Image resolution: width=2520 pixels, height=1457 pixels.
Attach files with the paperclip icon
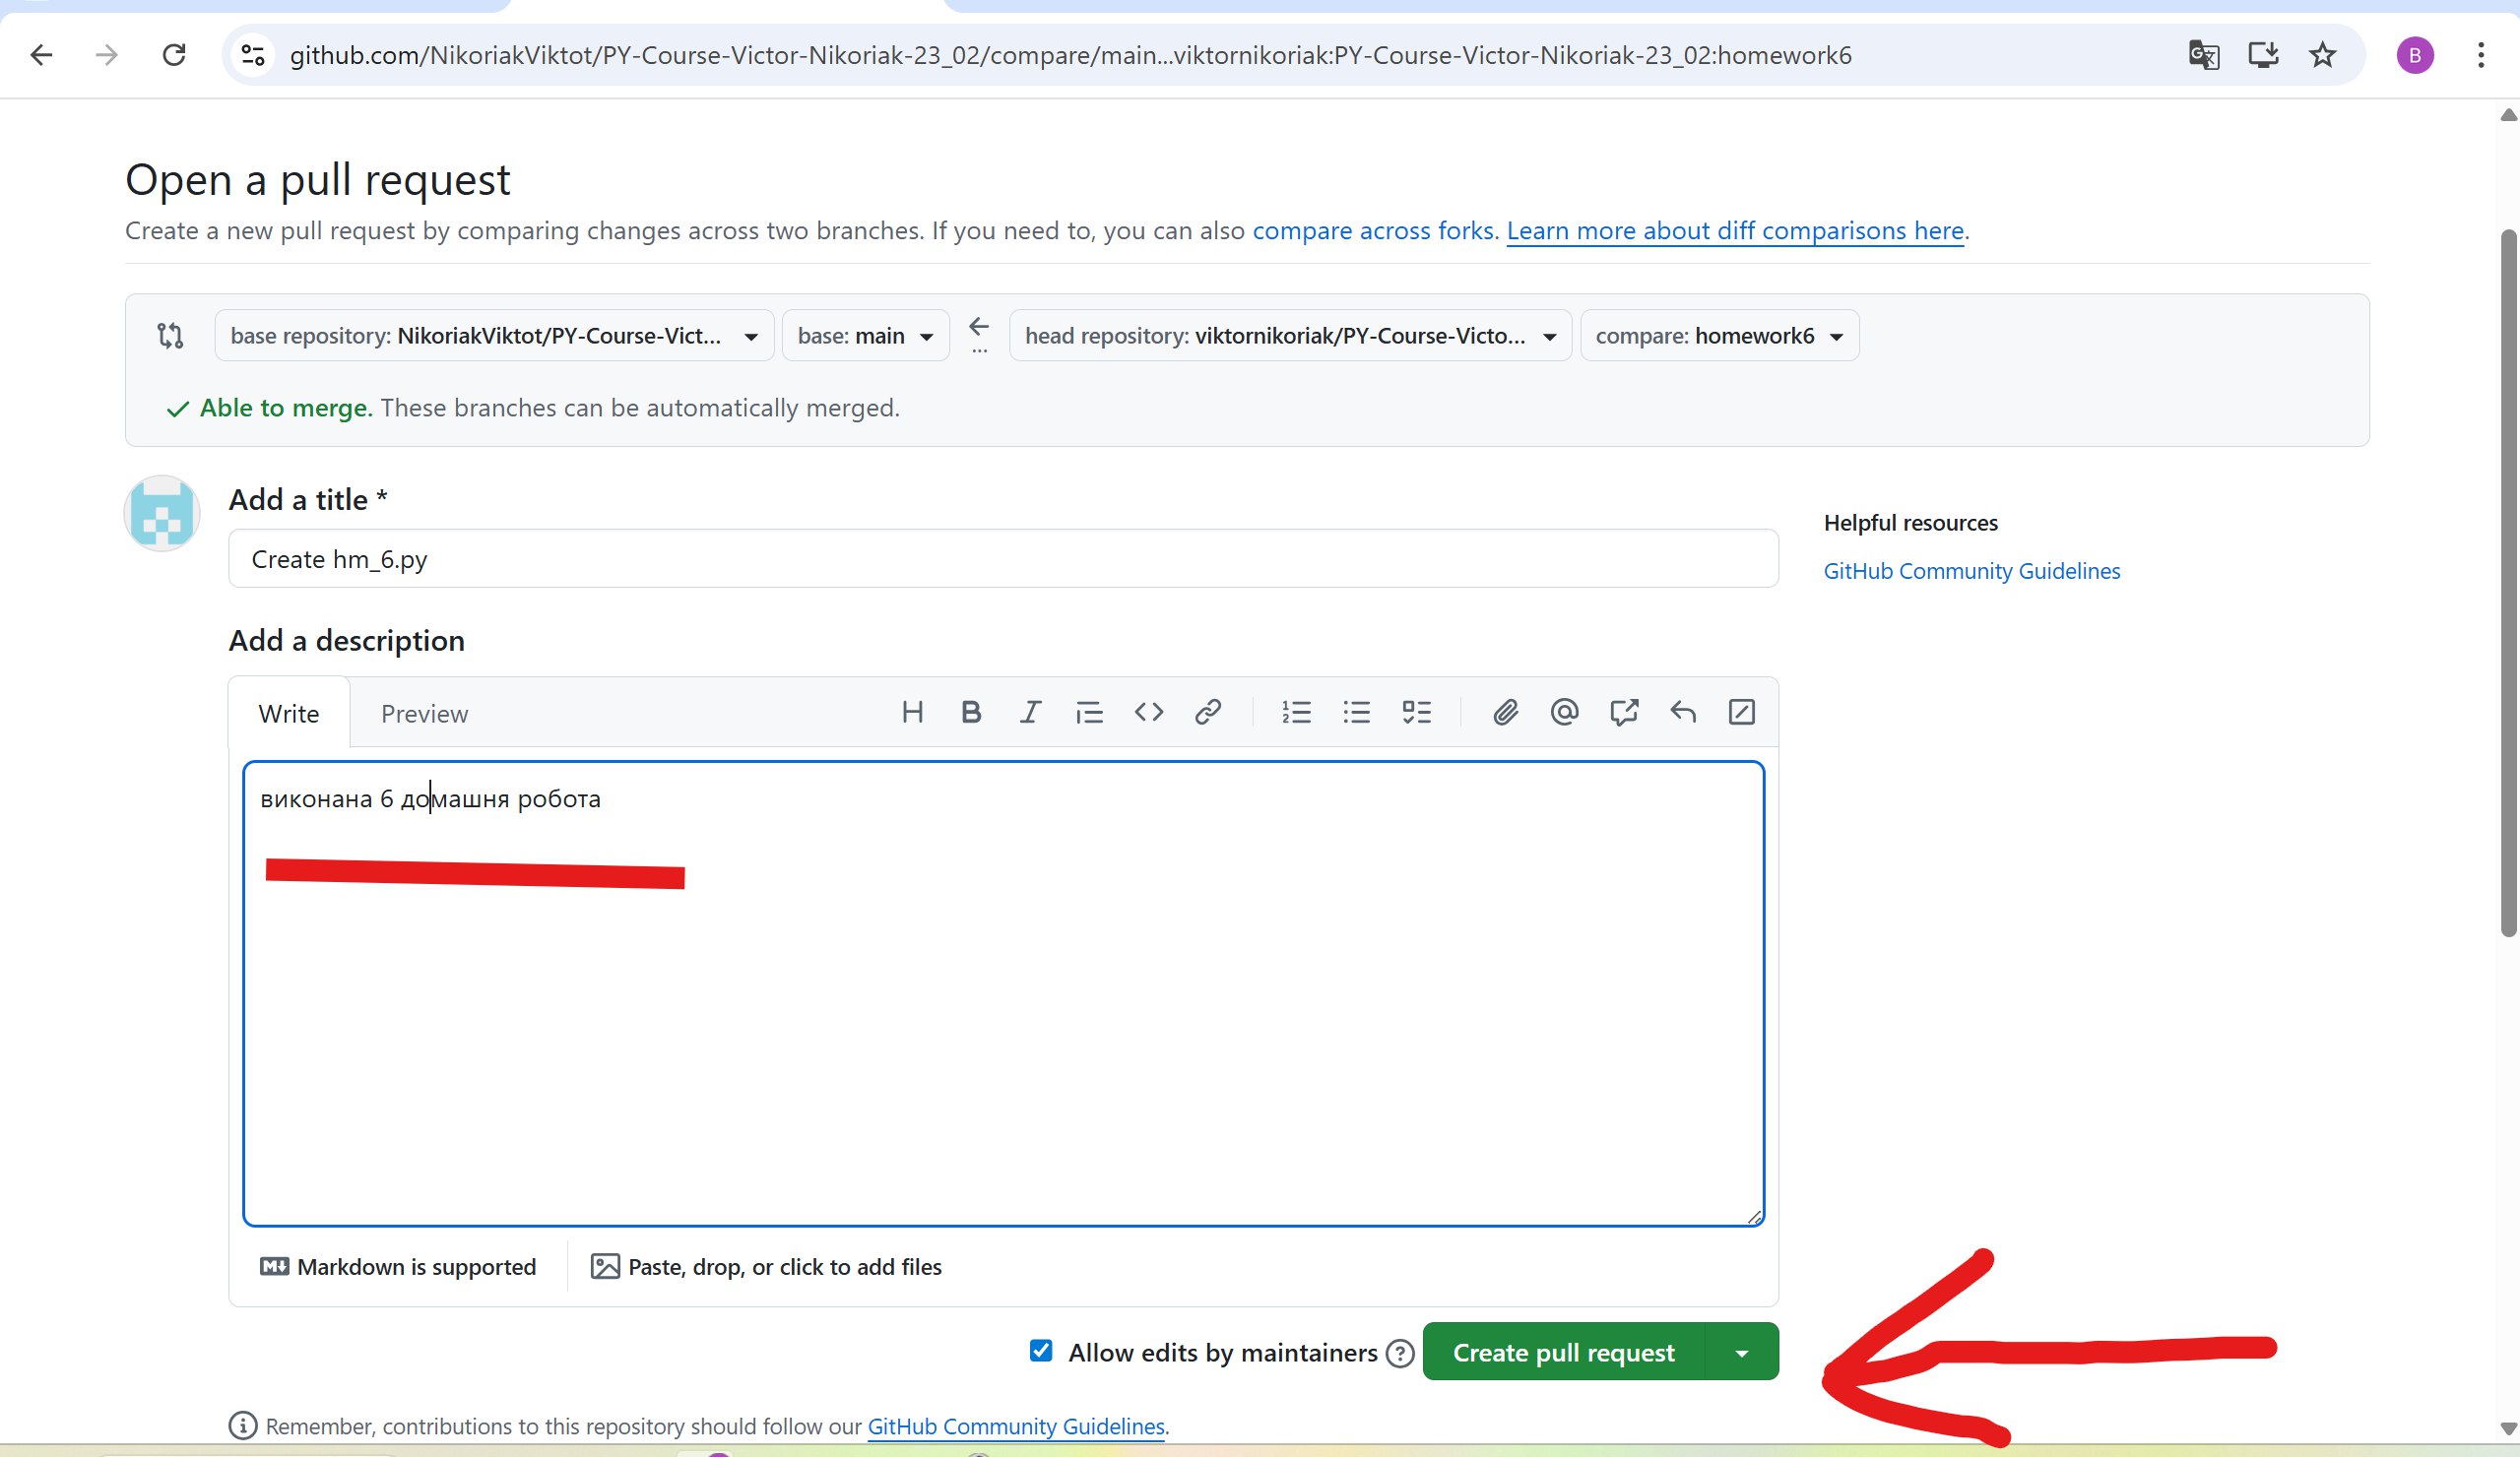tap(1505, 712)
